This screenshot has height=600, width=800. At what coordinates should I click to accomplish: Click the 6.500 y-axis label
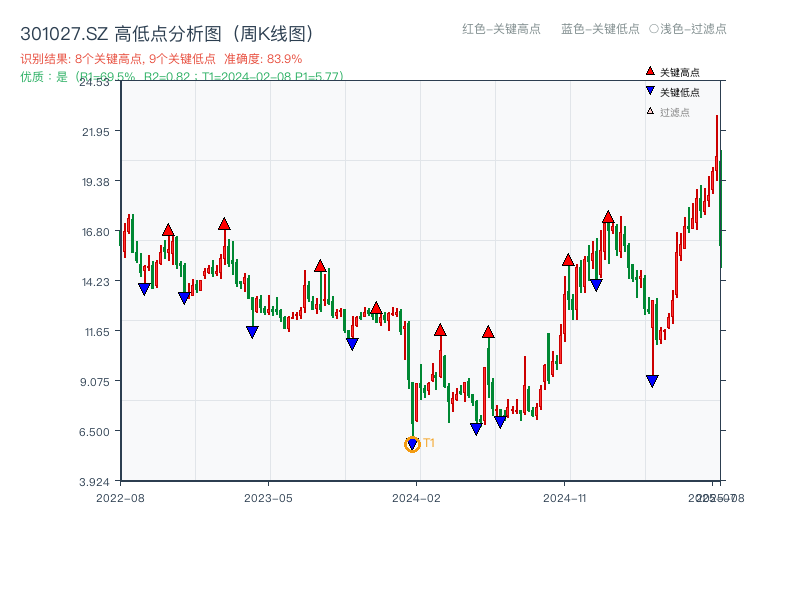94,432
